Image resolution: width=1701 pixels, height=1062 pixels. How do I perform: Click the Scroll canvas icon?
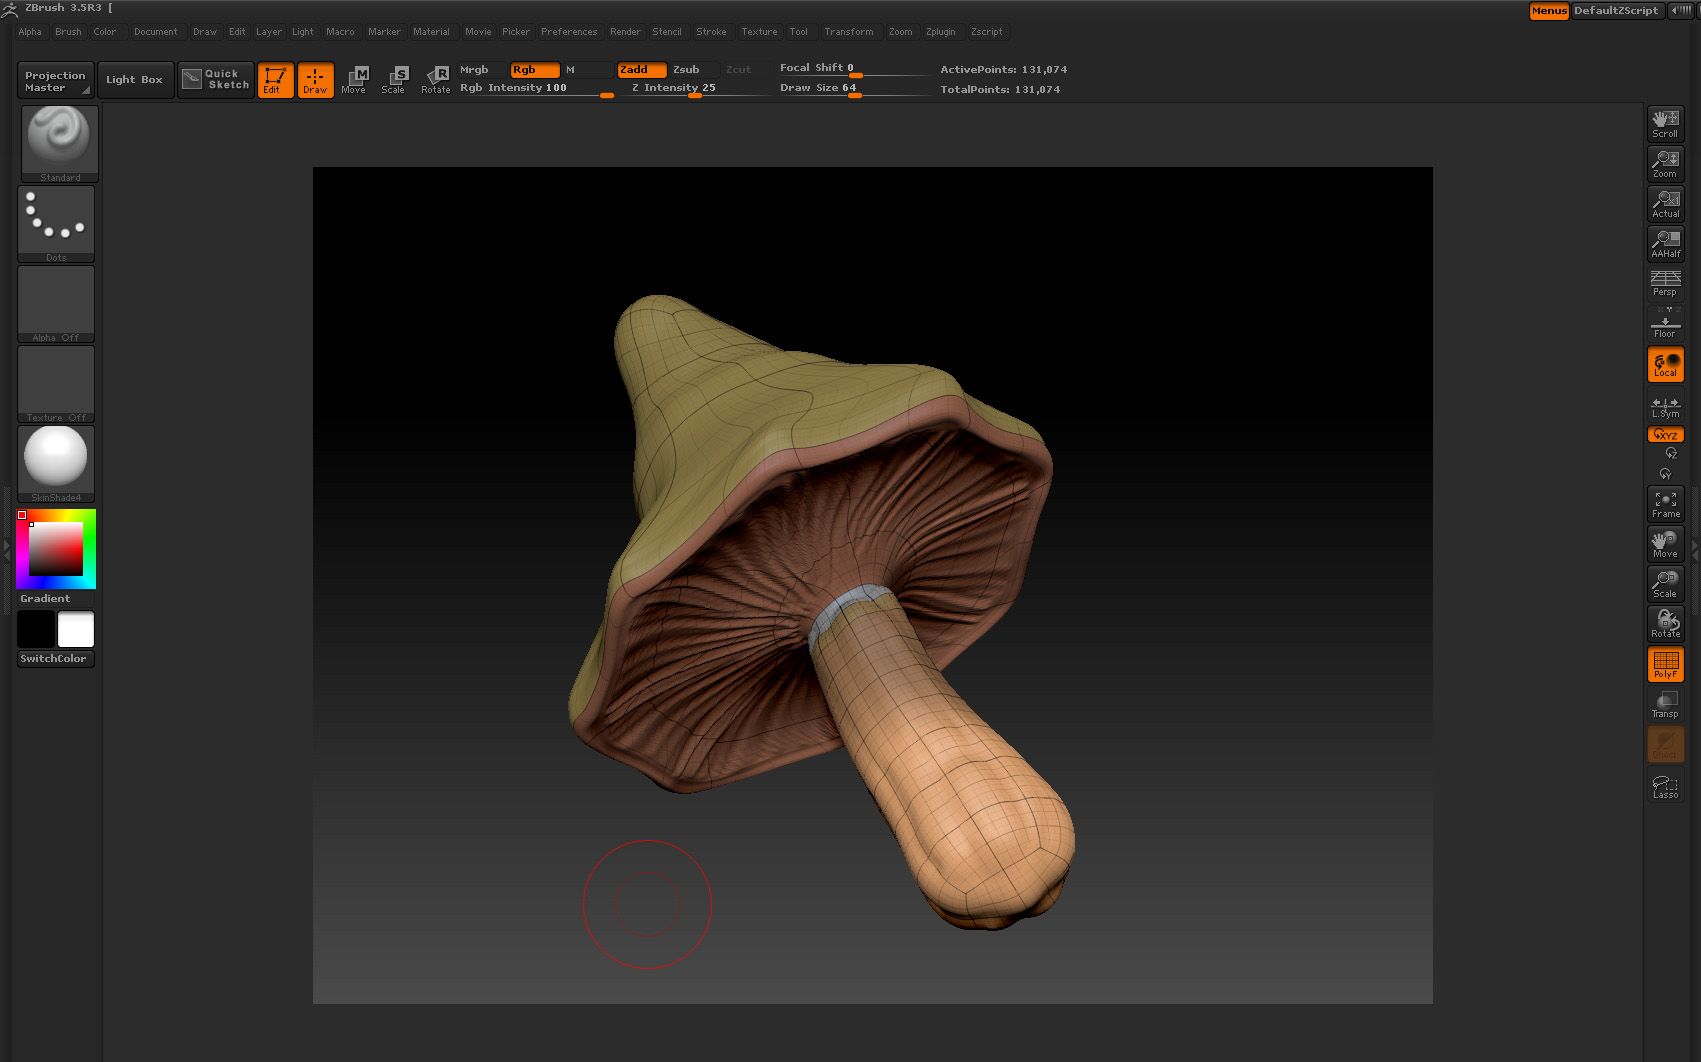pyautogui.click(x=1665, y=124)
